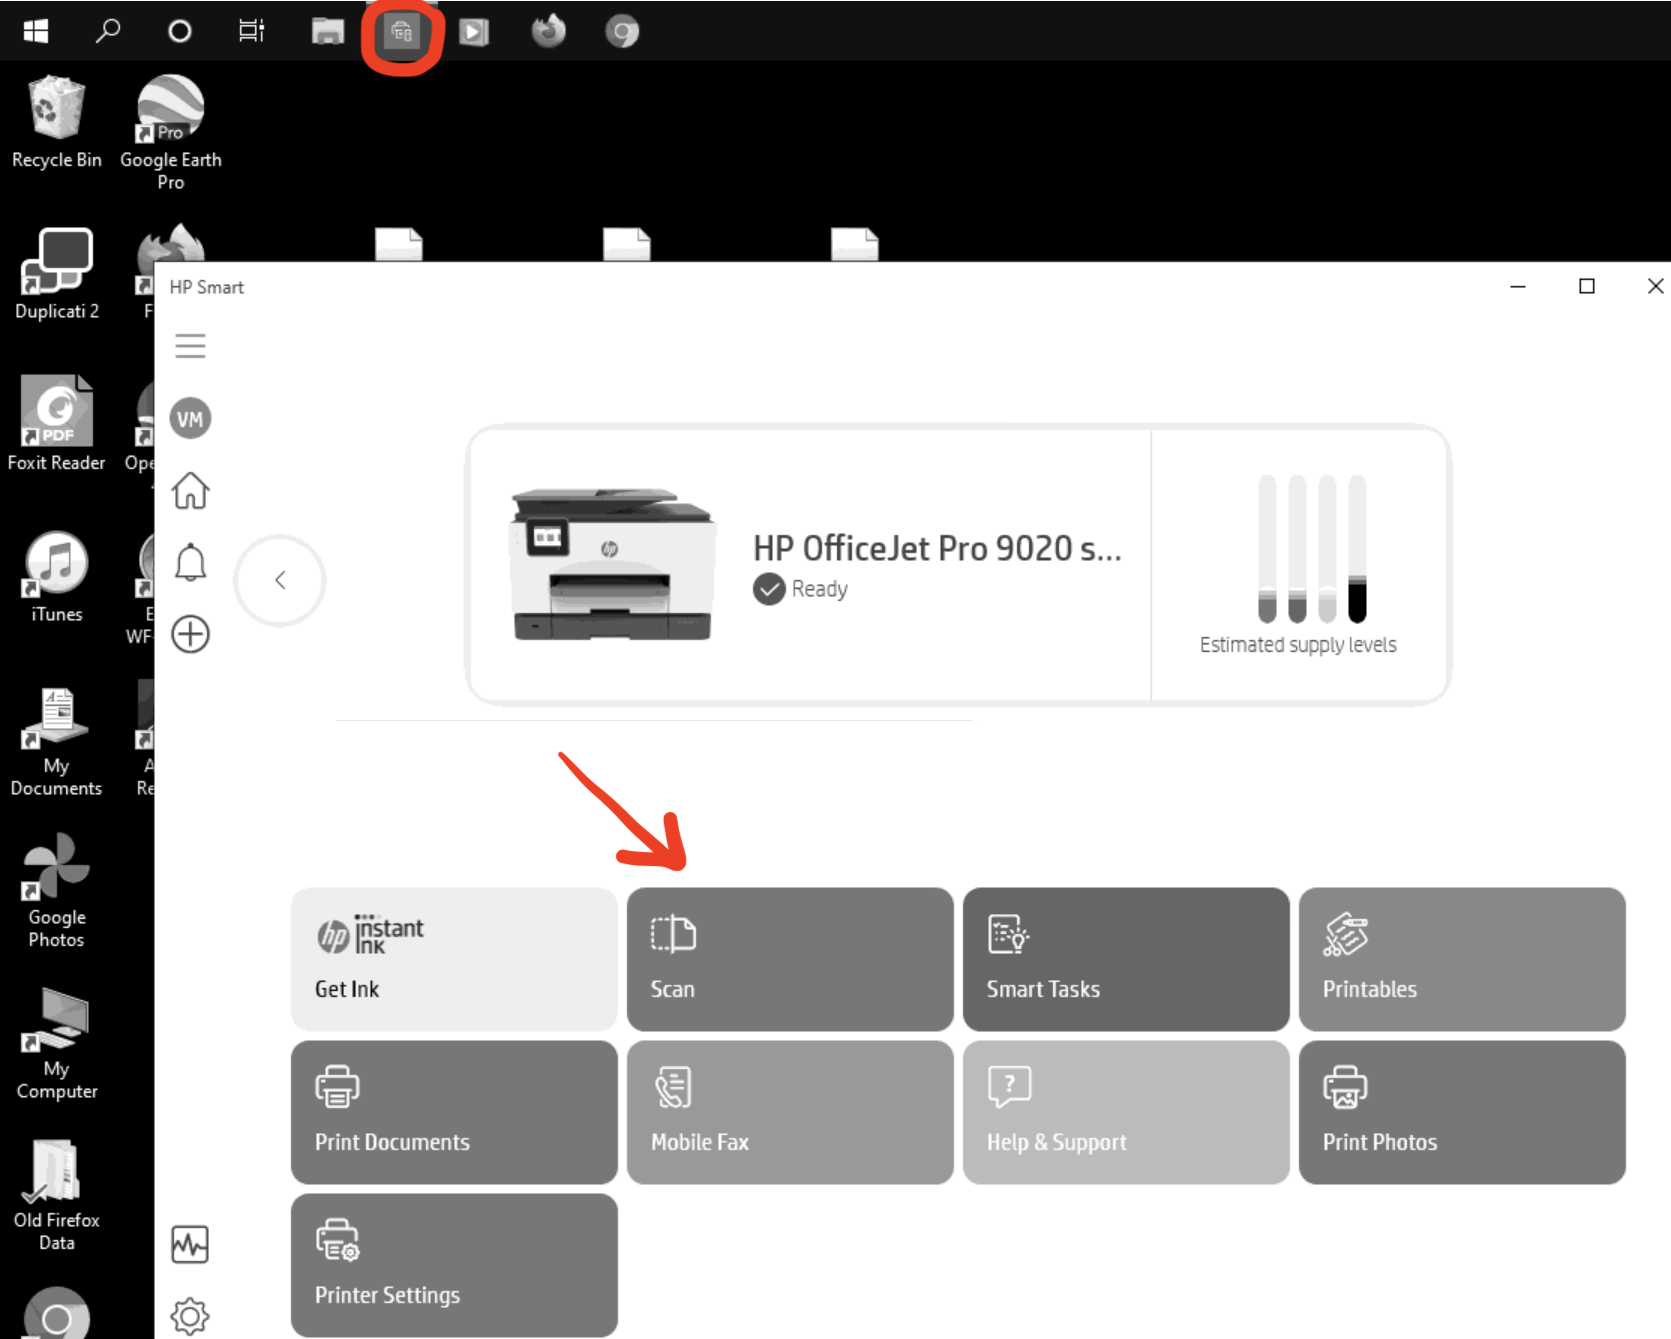Open the Help & Support tile
This screenshot has height=1339, width=1671.
[1125, 1111]
